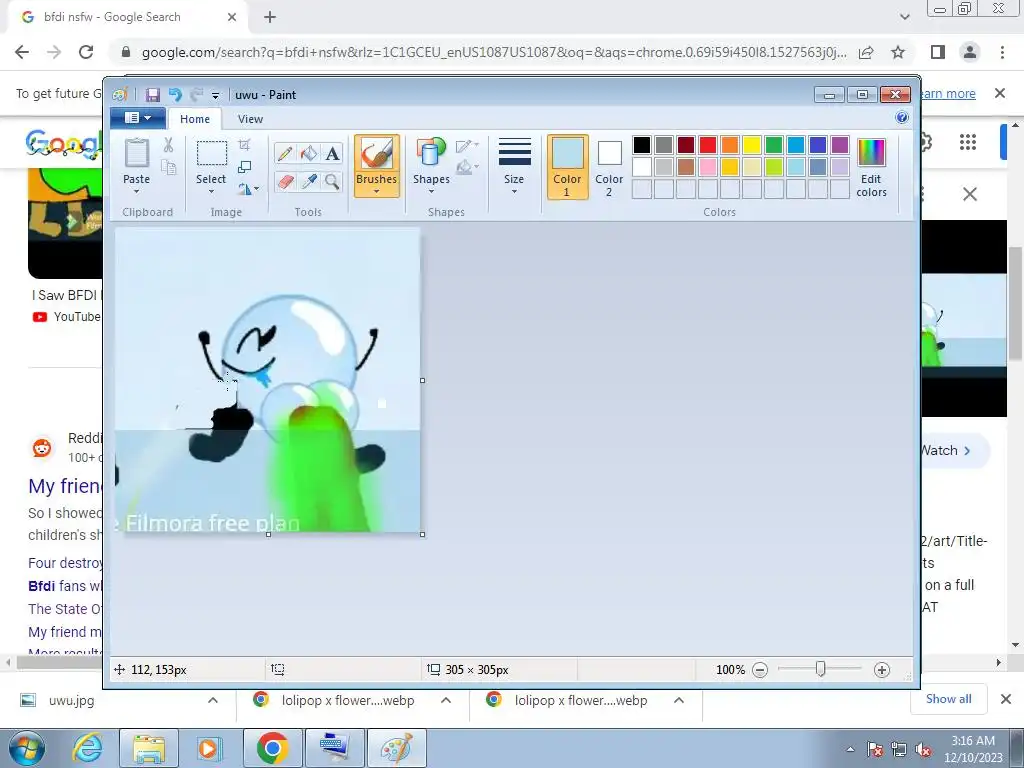Select the Magnifier tool
This screenshot has width=1024, height=768.
point(332,181)
